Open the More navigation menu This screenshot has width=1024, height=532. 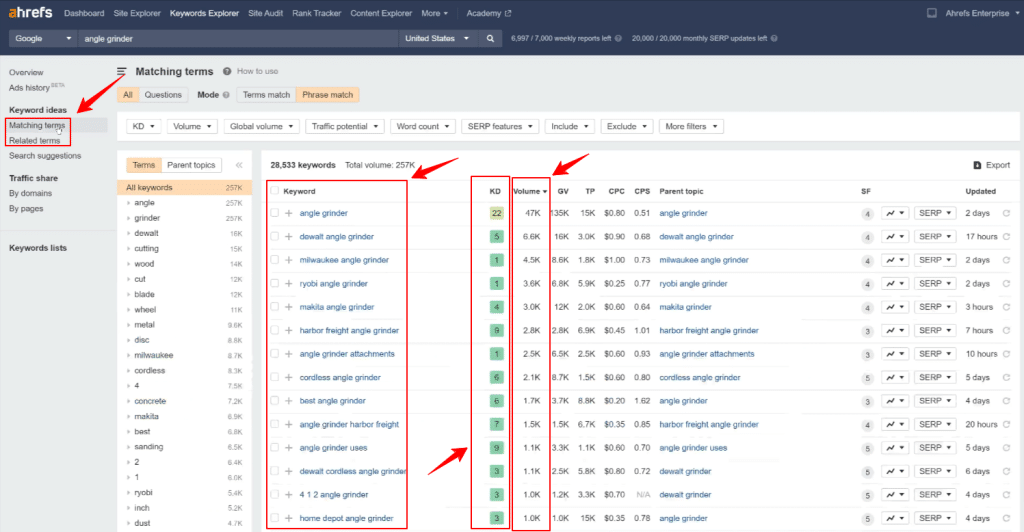pyautogui.click(x=434, y=13)
